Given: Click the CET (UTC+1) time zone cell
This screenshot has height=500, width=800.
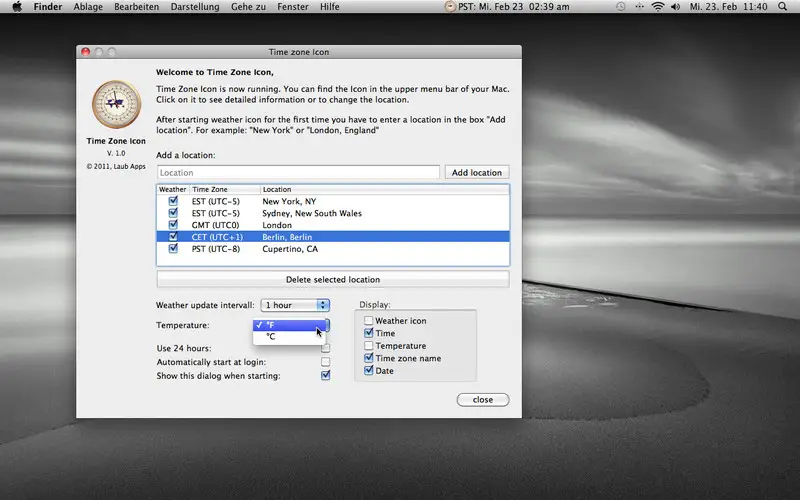Looking at the screenshot, I should click(x=217, y=237).
